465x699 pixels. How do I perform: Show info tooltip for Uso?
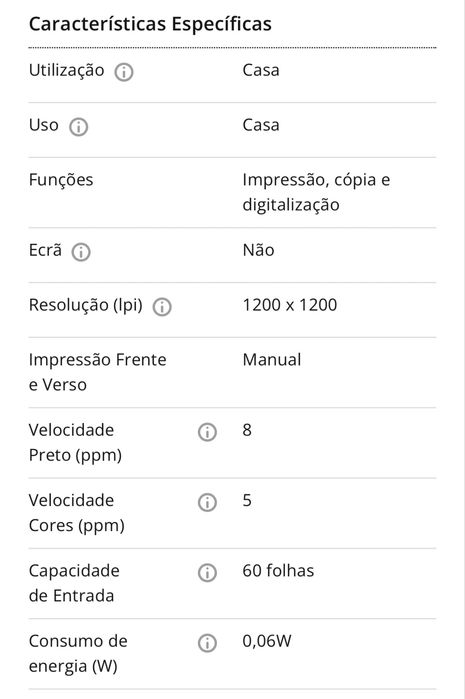tap(78, 127)
